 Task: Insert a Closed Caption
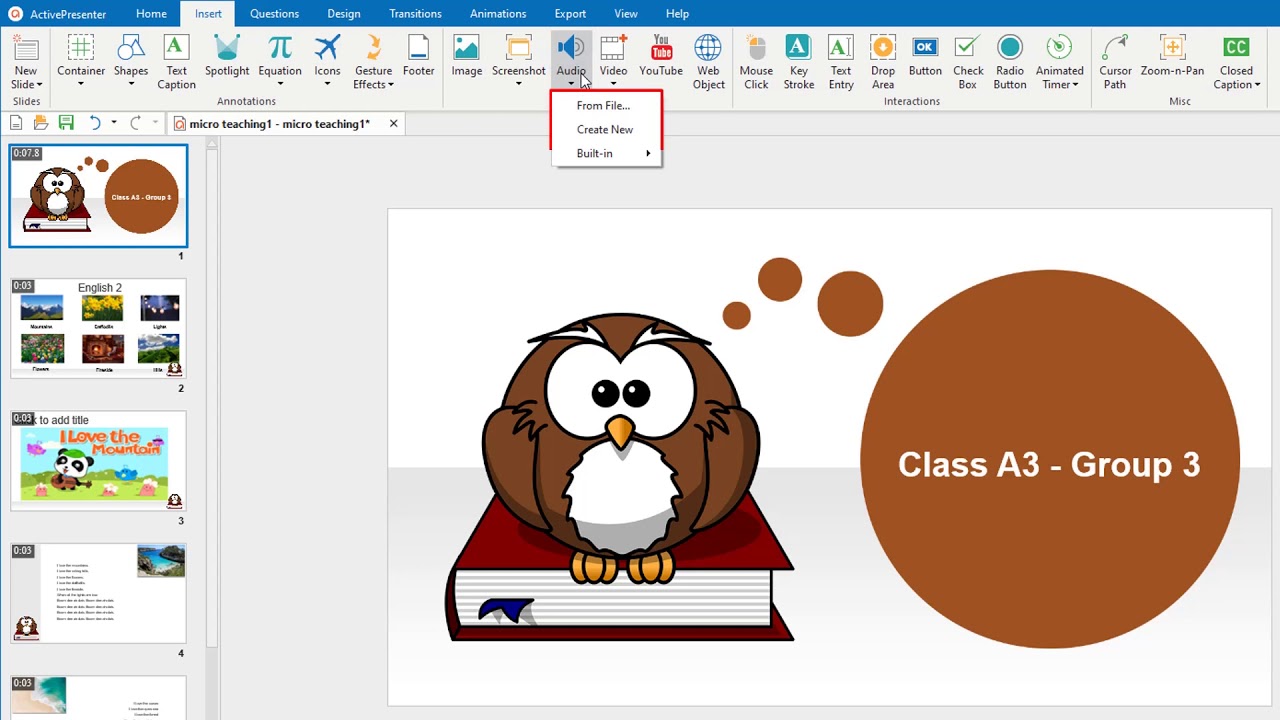1236,62
